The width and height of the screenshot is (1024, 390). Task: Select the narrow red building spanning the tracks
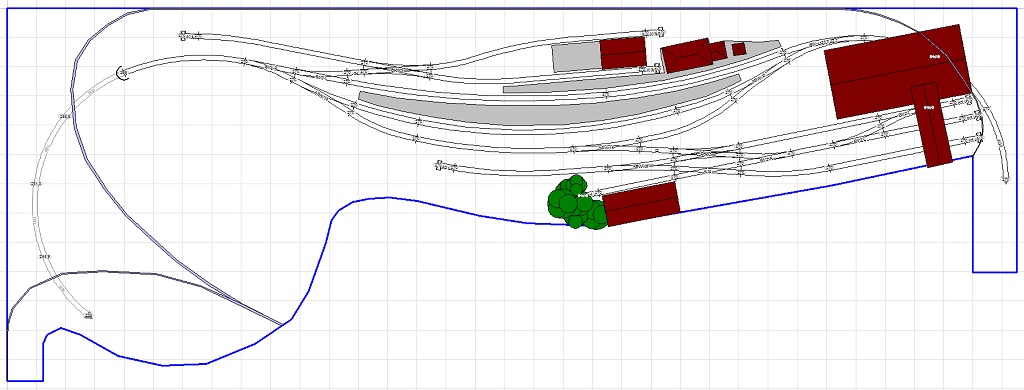point(932,125)
